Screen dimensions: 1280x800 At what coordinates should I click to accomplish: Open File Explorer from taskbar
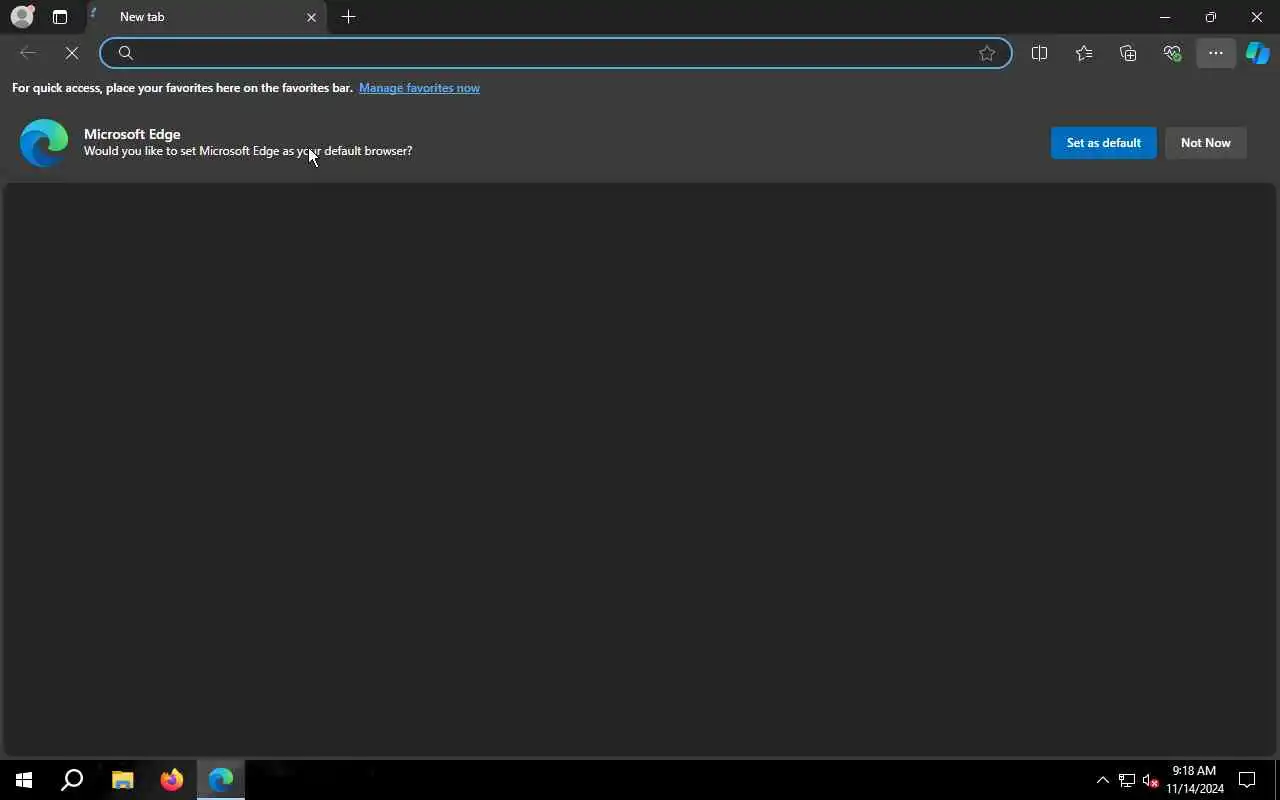click(122, 780)
